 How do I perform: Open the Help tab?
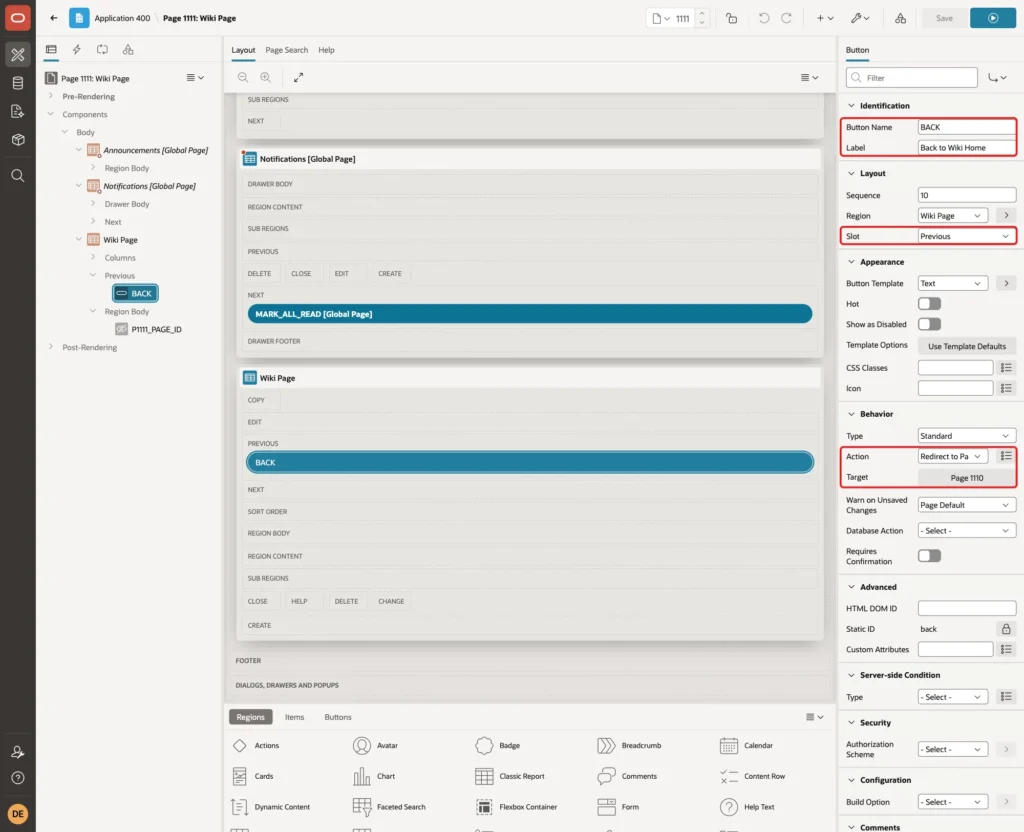[327, 50]
